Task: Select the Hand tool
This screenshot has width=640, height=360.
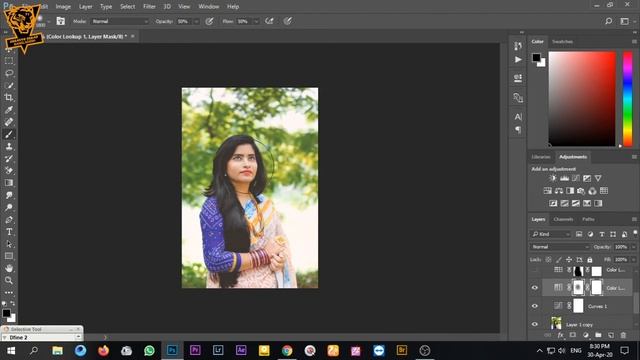Action: click(9, 268)
